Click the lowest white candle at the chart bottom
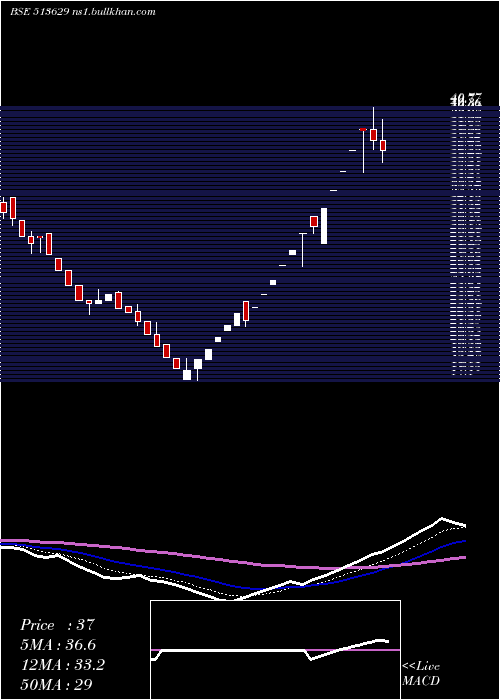500x700 pixels. point(187,375)
